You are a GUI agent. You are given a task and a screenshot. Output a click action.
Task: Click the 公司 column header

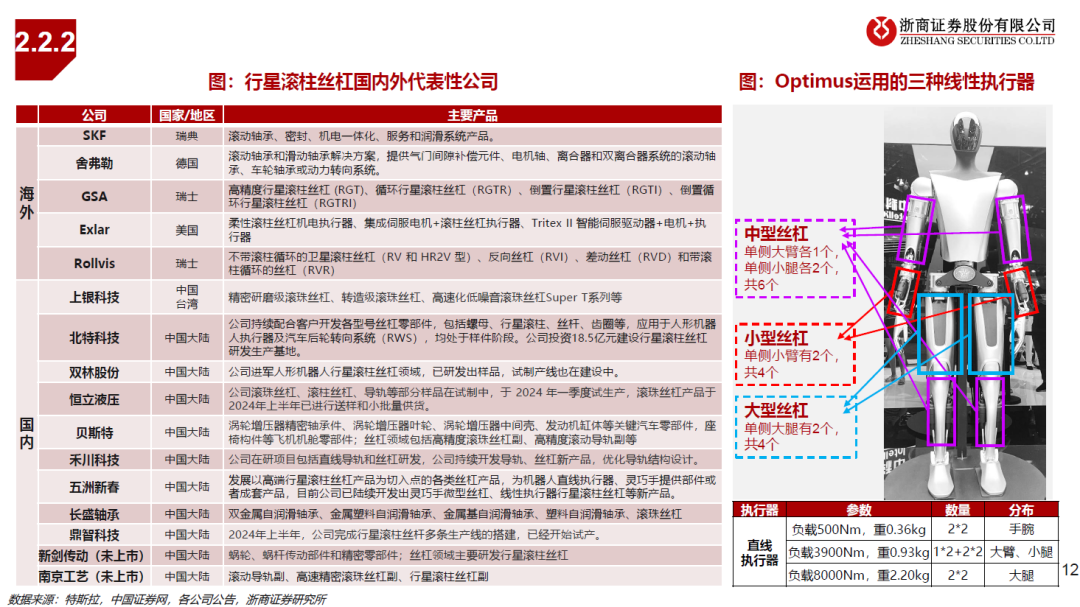tap(94, 115)
